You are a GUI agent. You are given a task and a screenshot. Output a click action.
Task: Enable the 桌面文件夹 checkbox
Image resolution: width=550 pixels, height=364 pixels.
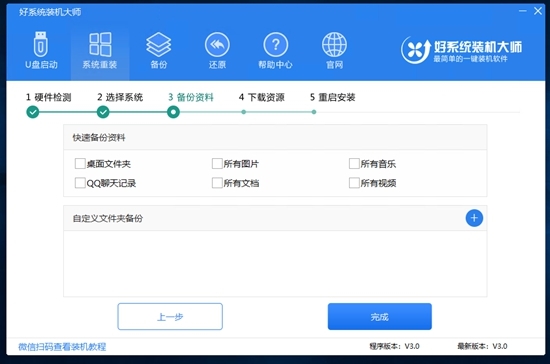[80, 163]
